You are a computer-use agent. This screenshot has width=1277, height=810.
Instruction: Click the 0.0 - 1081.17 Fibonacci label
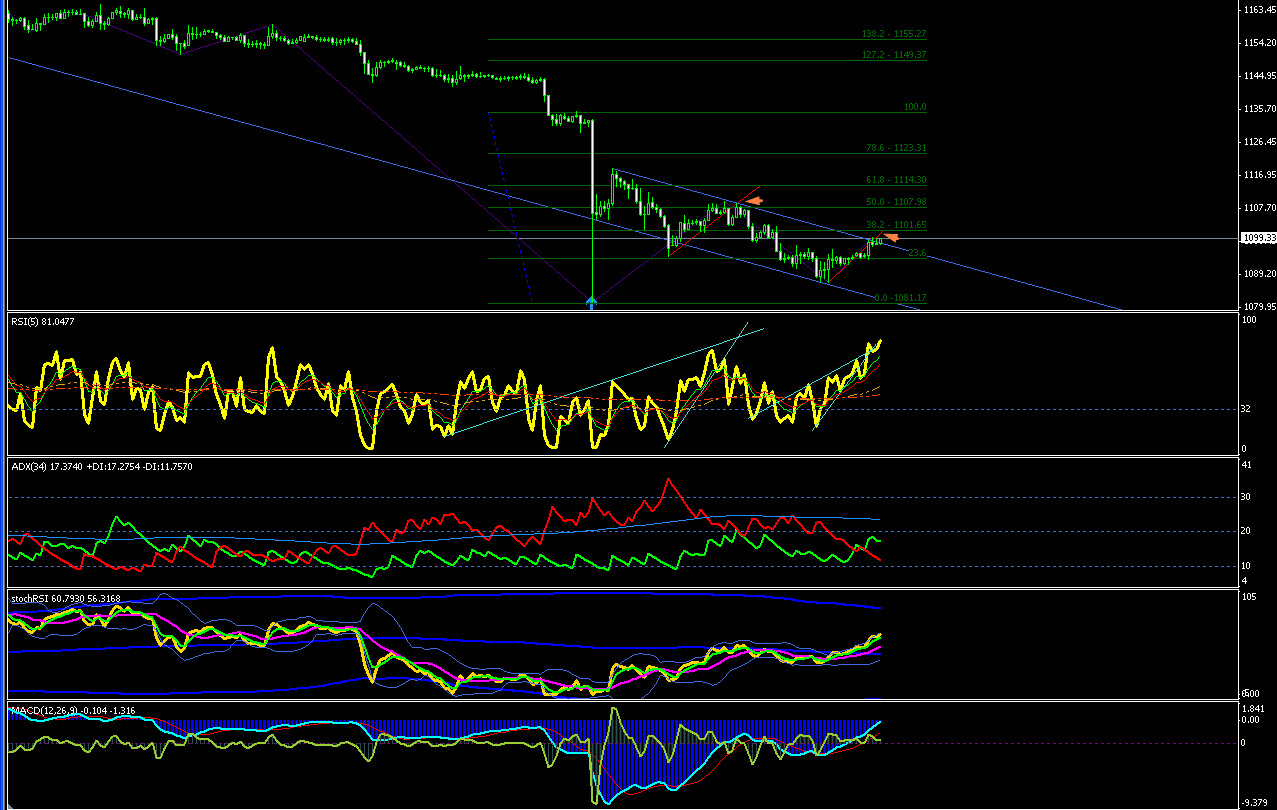900,298
